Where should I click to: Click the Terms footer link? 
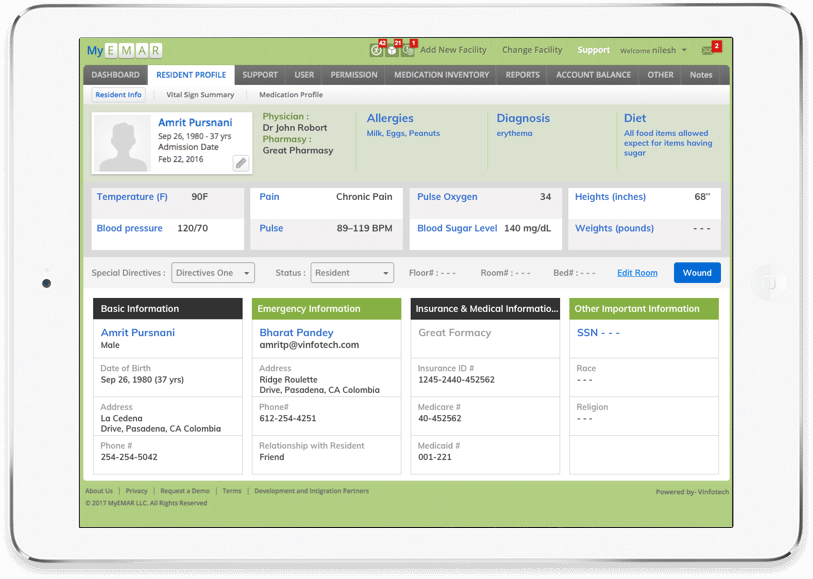click(x=232, y=491)
